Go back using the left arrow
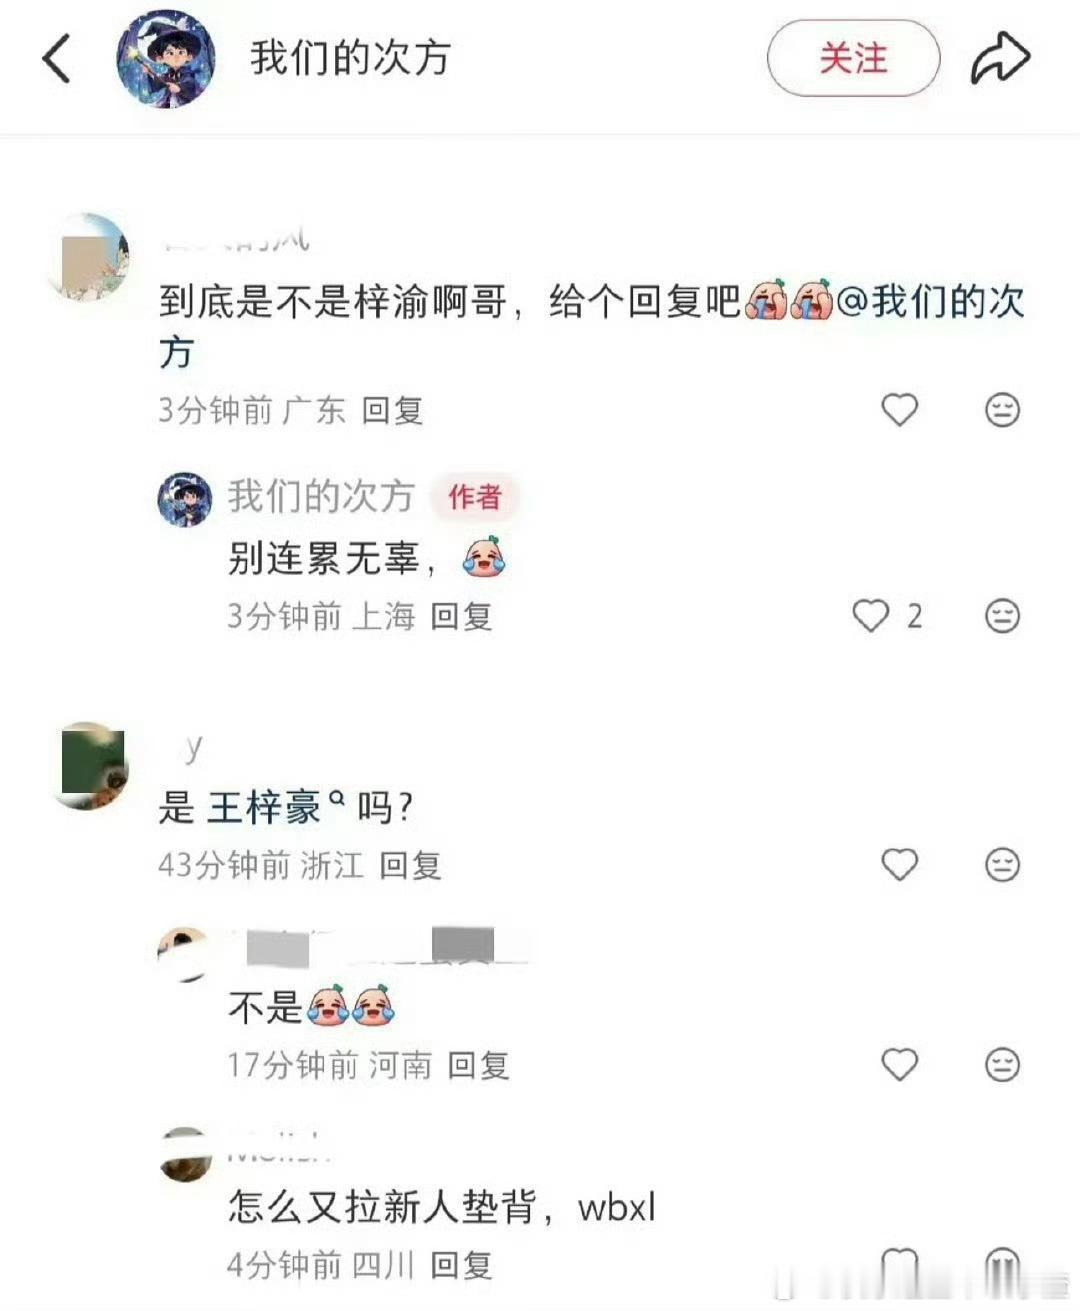Viewport: 1080px width, 1311px height. pos(57,58)
